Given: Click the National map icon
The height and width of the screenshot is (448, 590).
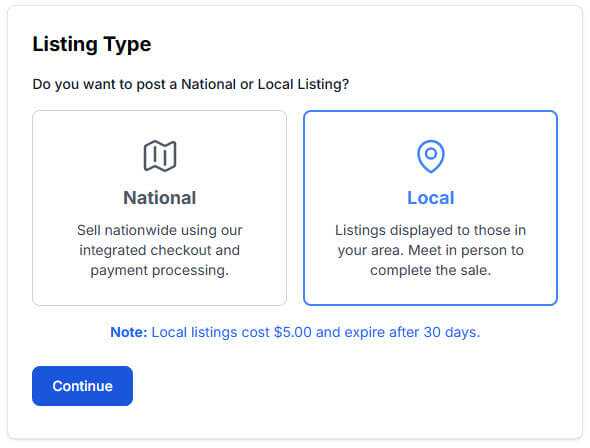Looking at the screenshot, I should (160, 156).
